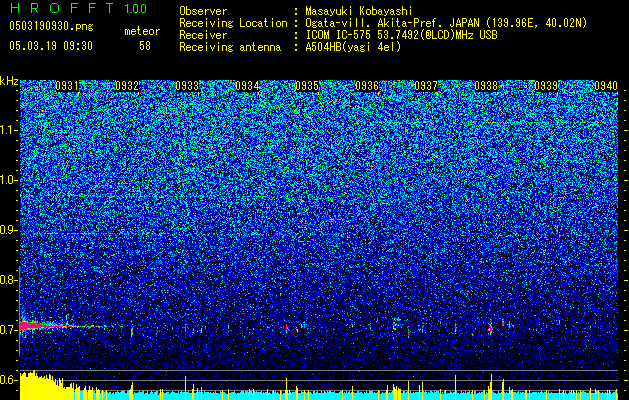Click the Observer field label
The image size is (629, 400).
[x=203, y=11]
